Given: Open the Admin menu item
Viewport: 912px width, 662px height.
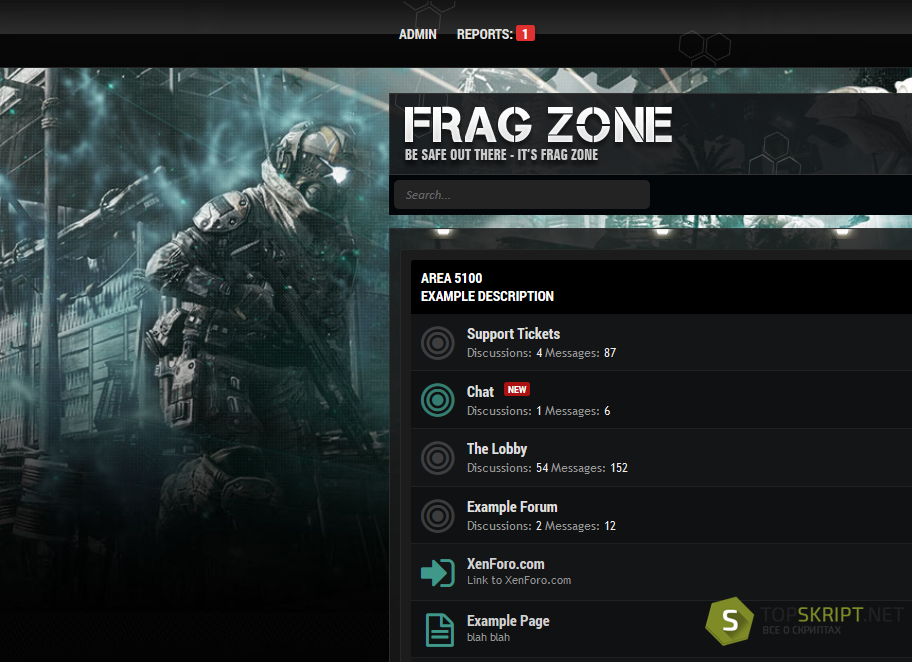Looking at the screenshot, I should 418,34.
